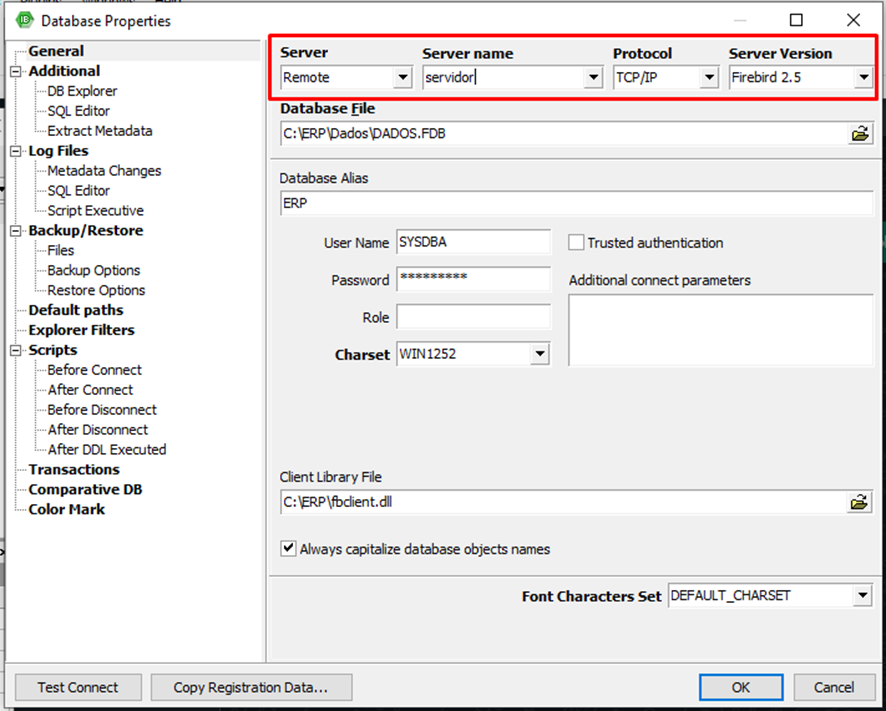The image size is (886, 711).
Task: Open the Charset dropdown
Action: 540,354
